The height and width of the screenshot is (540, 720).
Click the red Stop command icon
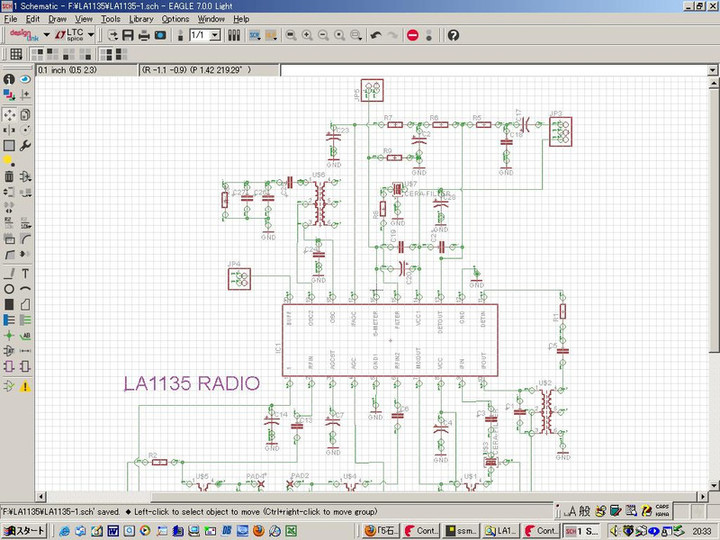pyautogui.click(x=412, y=35)
